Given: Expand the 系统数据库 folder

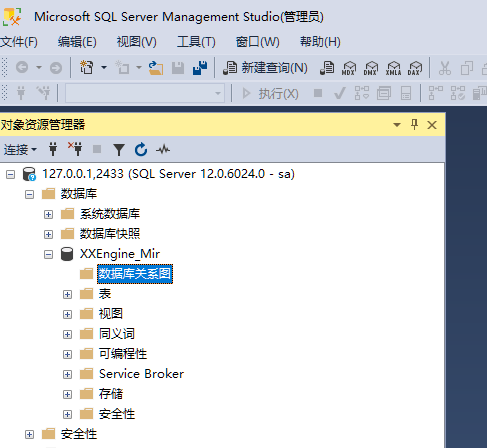Looking at the screenshot, I should 48,214.
